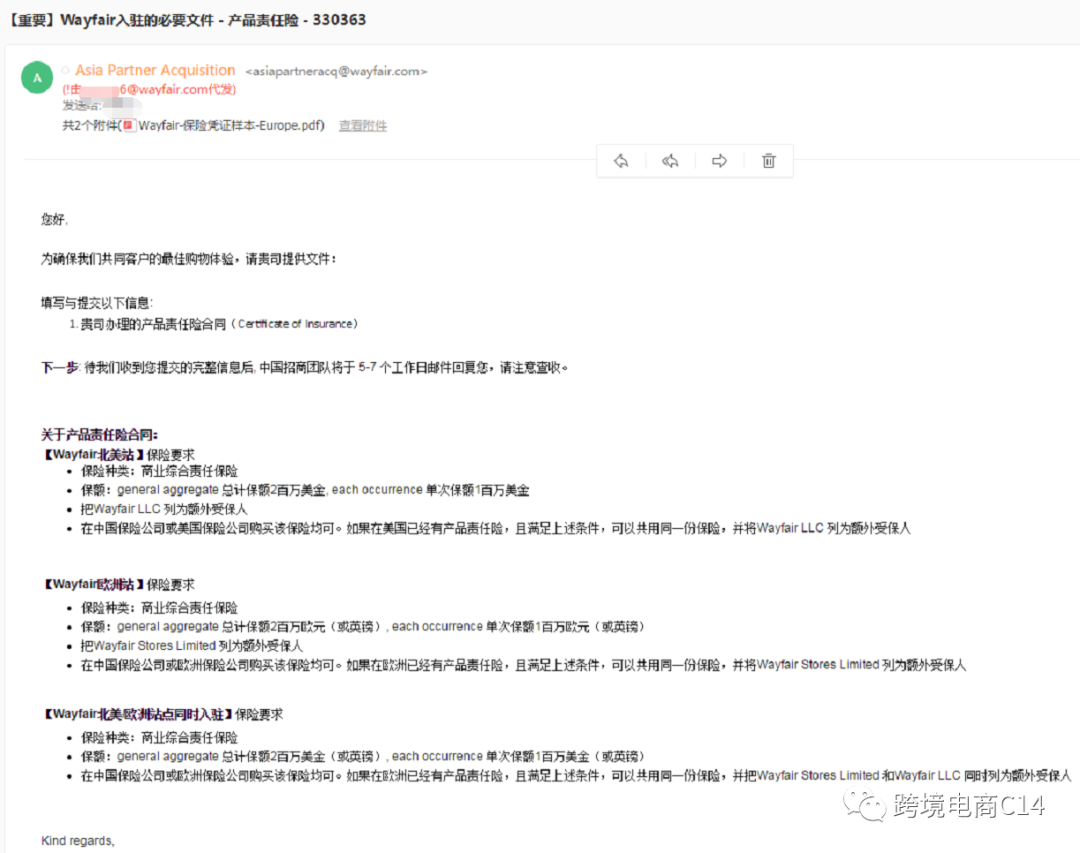Click the asiapartneracq@wayfair.com address
The height and width of the screenshot is (853, 1080).
336,71
